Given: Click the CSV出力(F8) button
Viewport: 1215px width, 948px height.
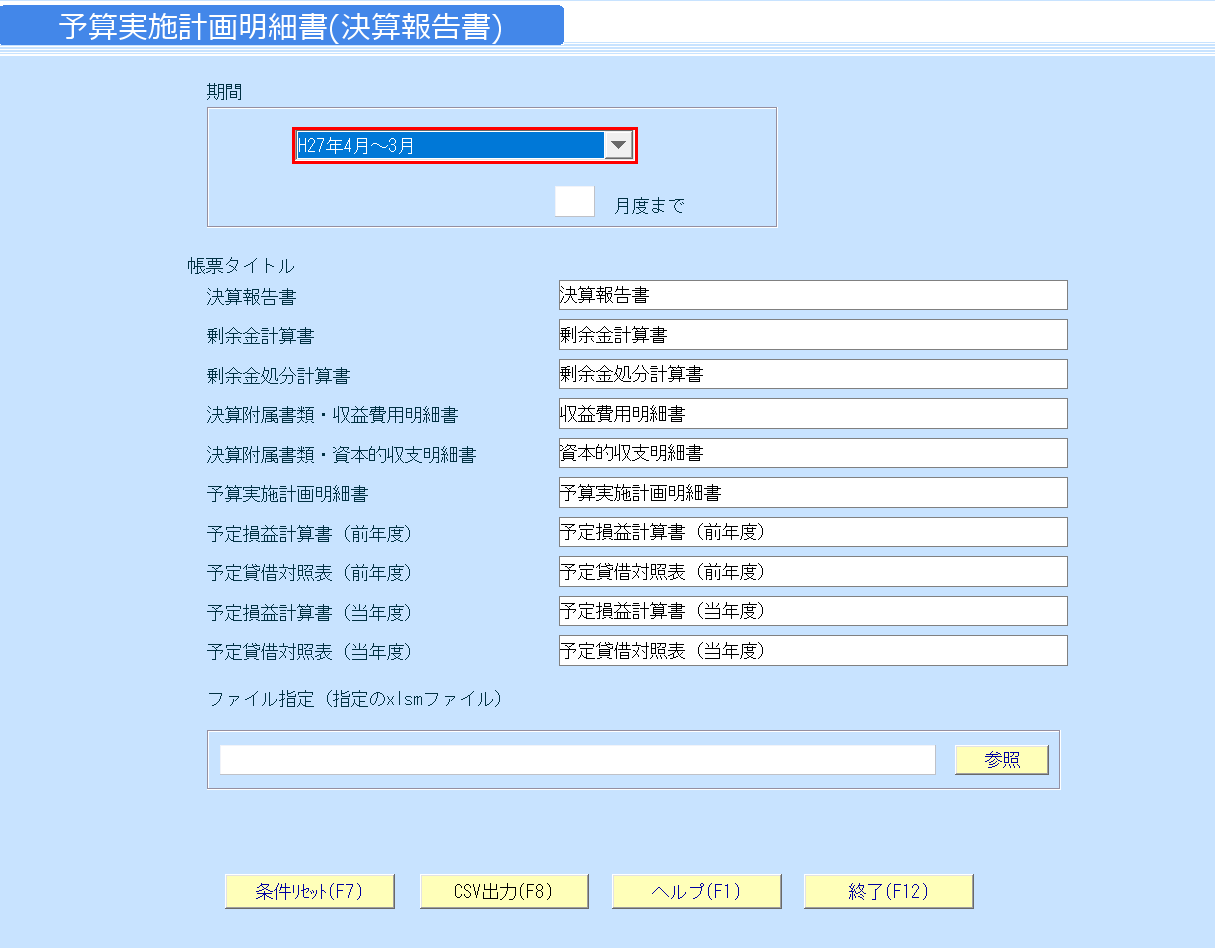Looking at the screenshot, I should pyautogui.click(x=504, y=891).
